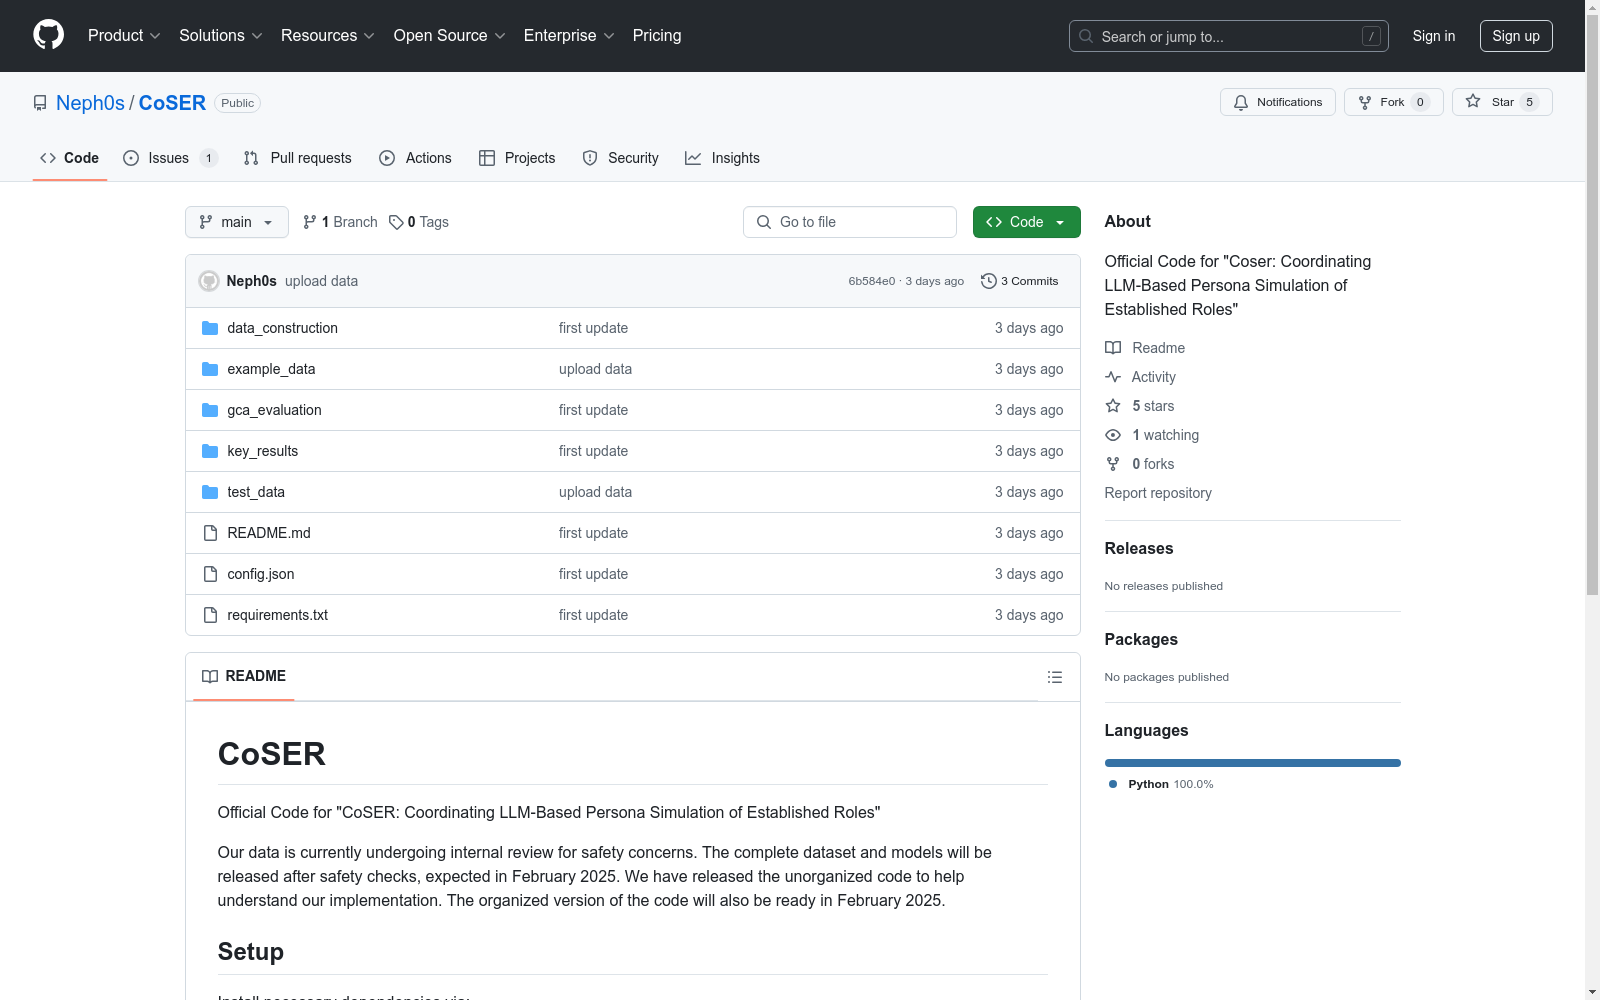Viewport: 1600px width, 1000px height.
Task: Expand the Resources menu
Action: (328, 36)
